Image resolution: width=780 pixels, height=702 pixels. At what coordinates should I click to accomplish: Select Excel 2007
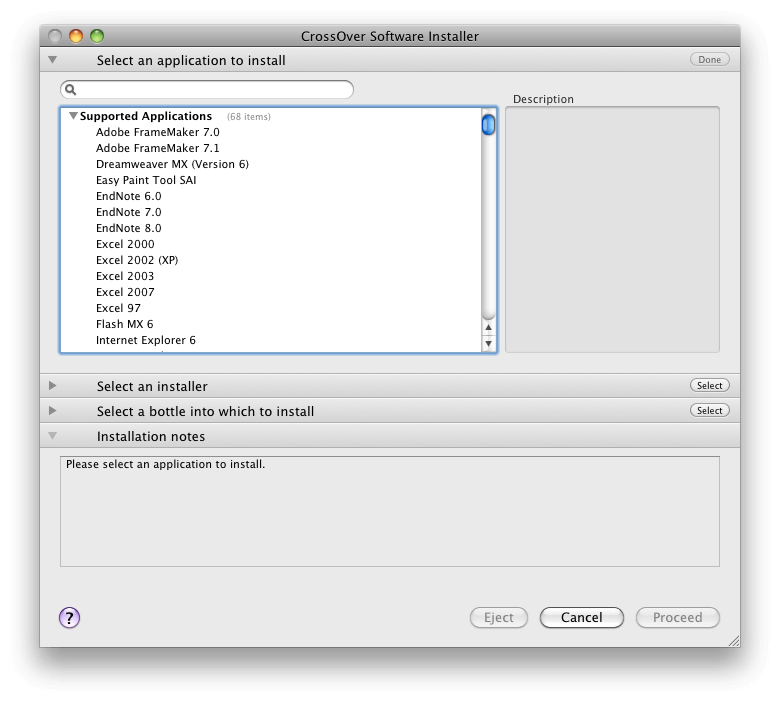click(125, 292)
